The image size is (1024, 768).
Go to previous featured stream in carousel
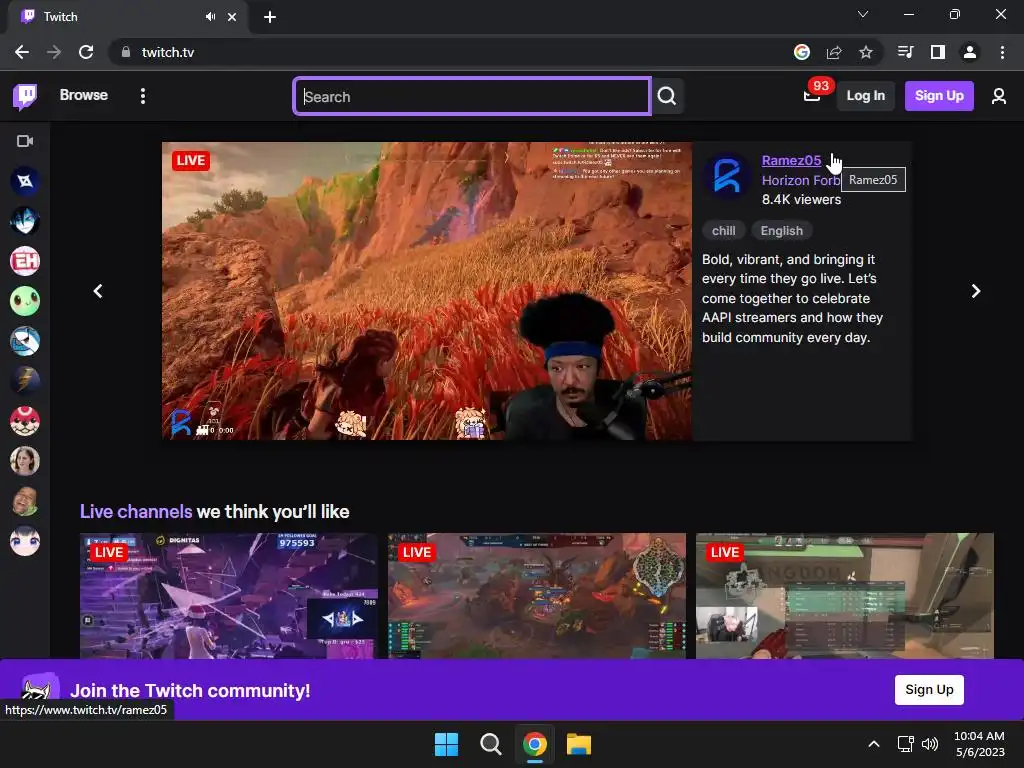click(98, 291)
